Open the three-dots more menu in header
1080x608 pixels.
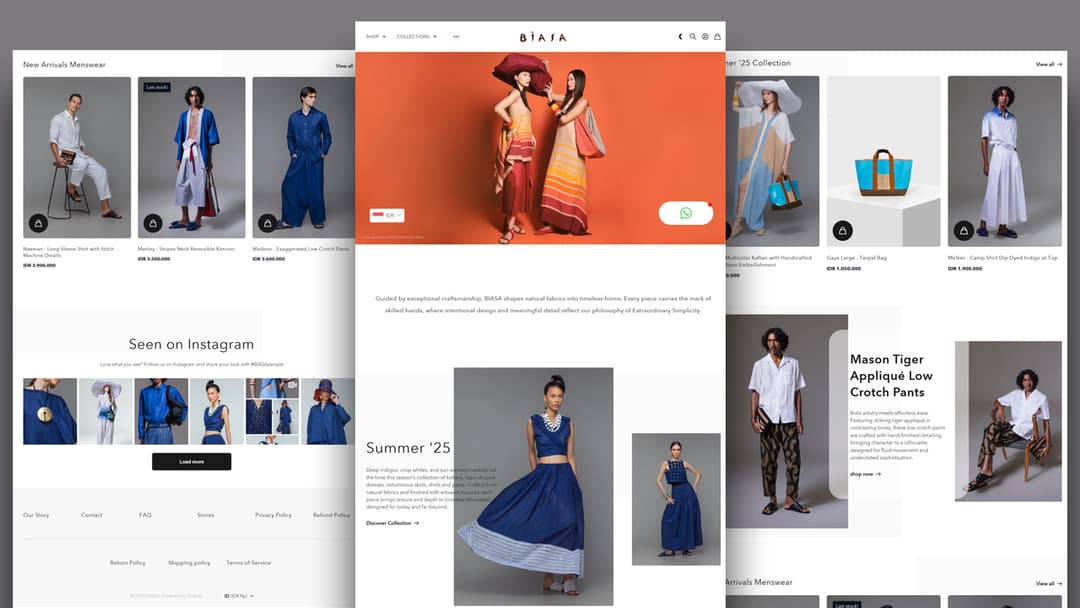coord(456,37)
